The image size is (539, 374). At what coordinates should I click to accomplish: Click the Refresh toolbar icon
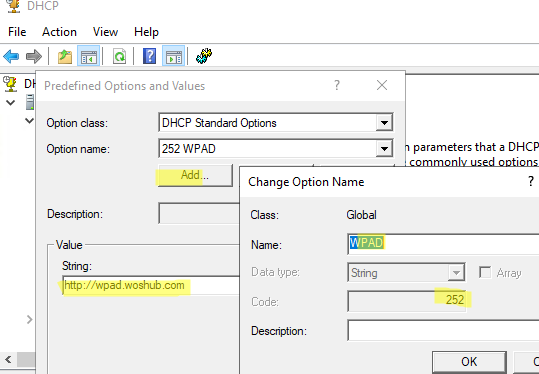[x=119, y=56]
